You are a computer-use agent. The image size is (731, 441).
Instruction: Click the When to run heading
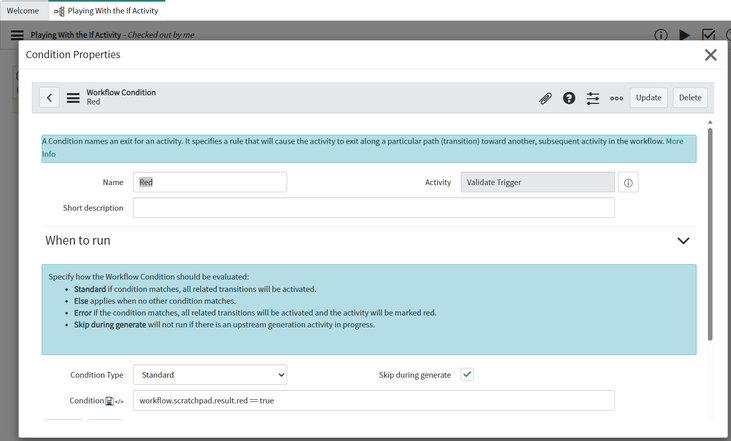pos(78,241)
